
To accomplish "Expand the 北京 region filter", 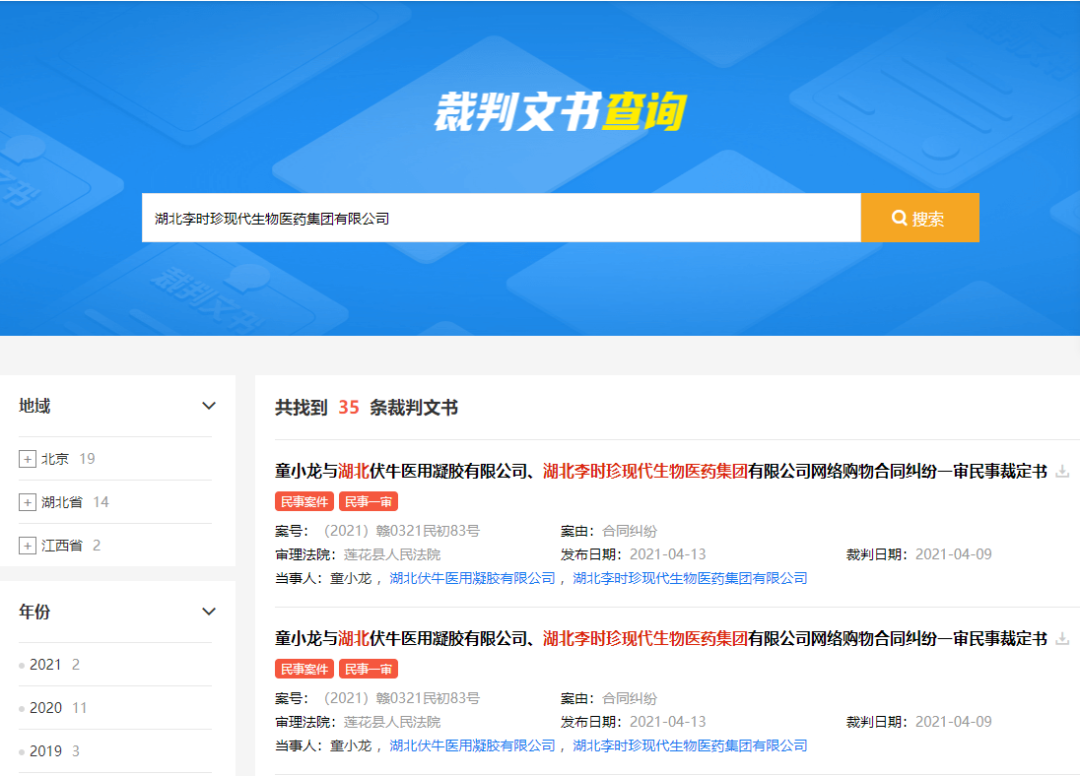I will (28, 459).
